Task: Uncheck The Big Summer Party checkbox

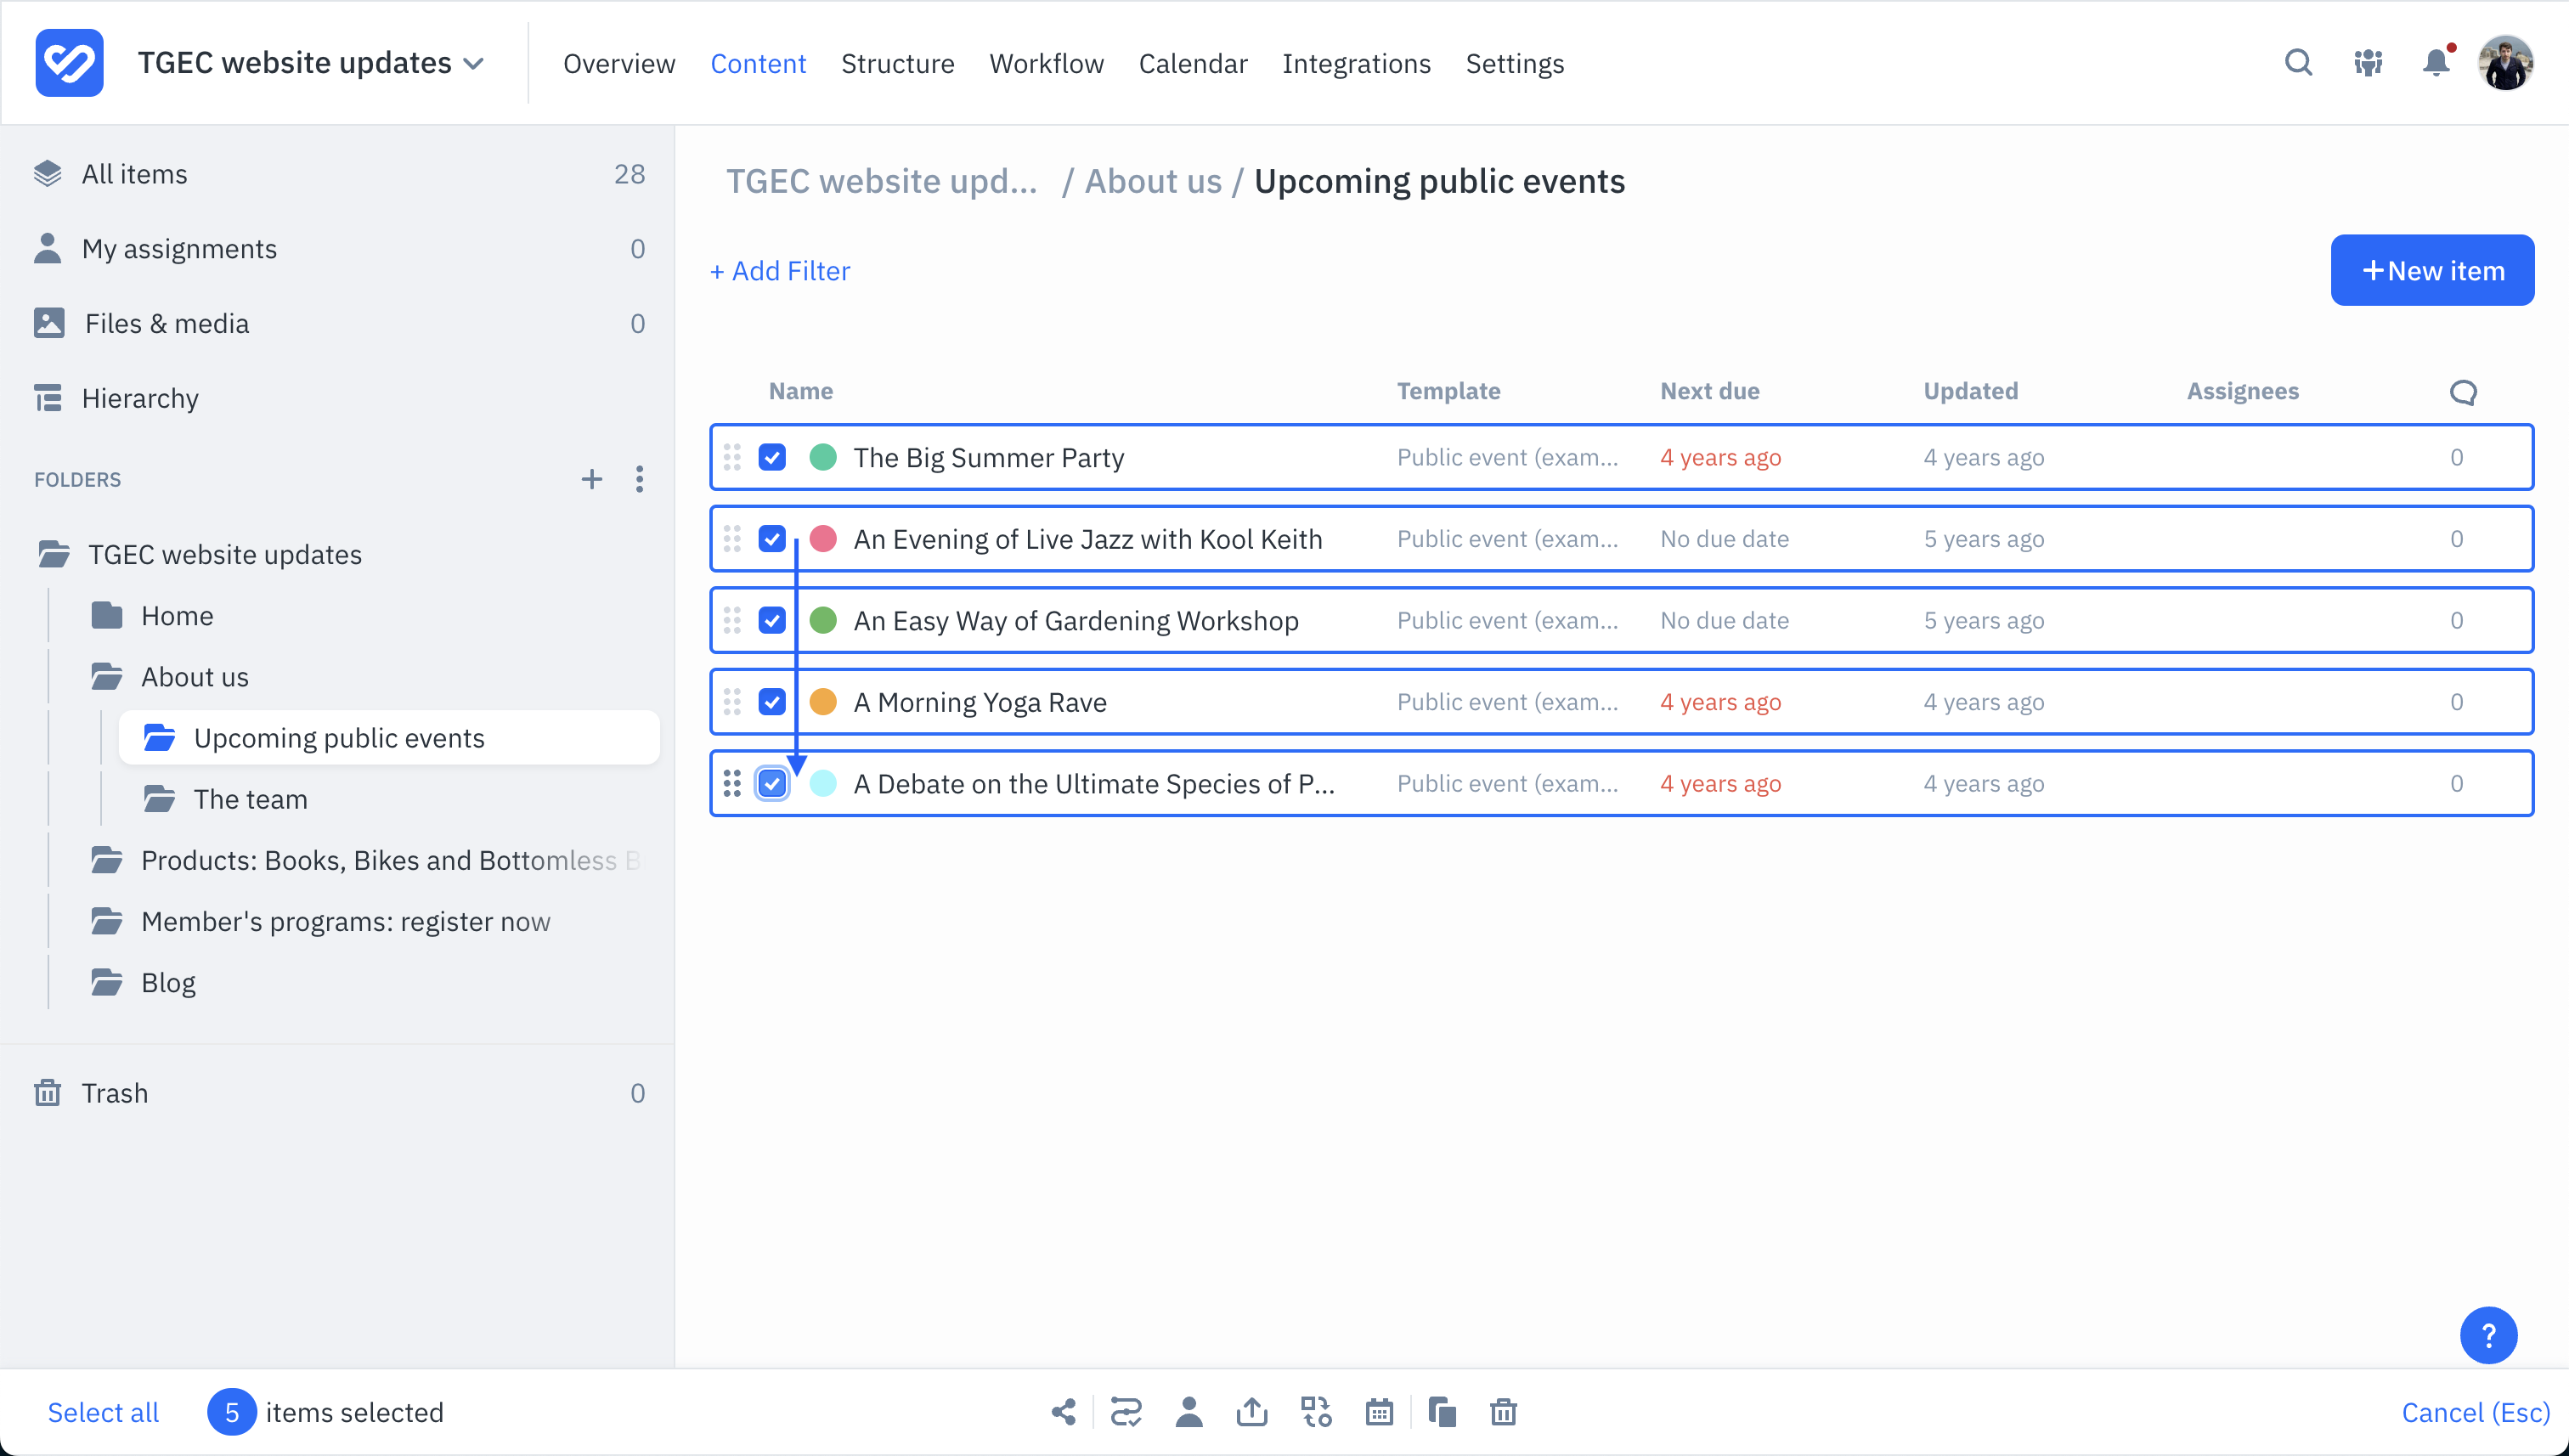Action: tap(772, 457)
